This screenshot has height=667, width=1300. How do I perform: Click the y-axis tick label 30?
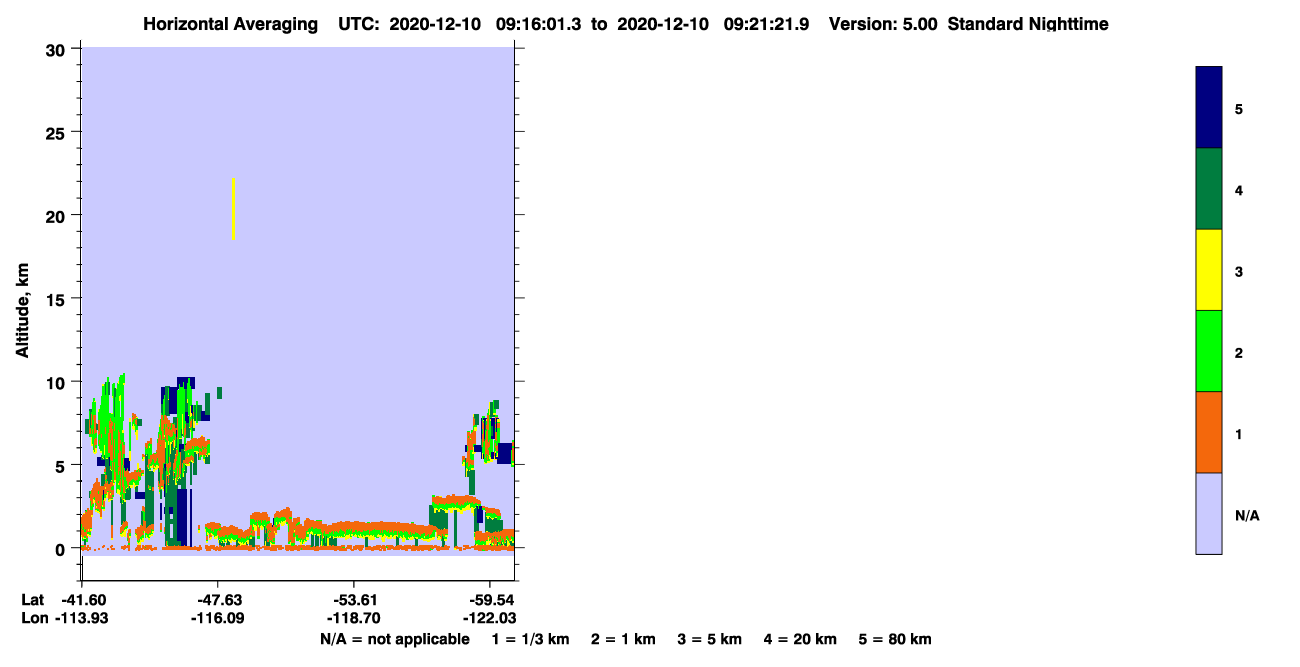pos(57,49)
